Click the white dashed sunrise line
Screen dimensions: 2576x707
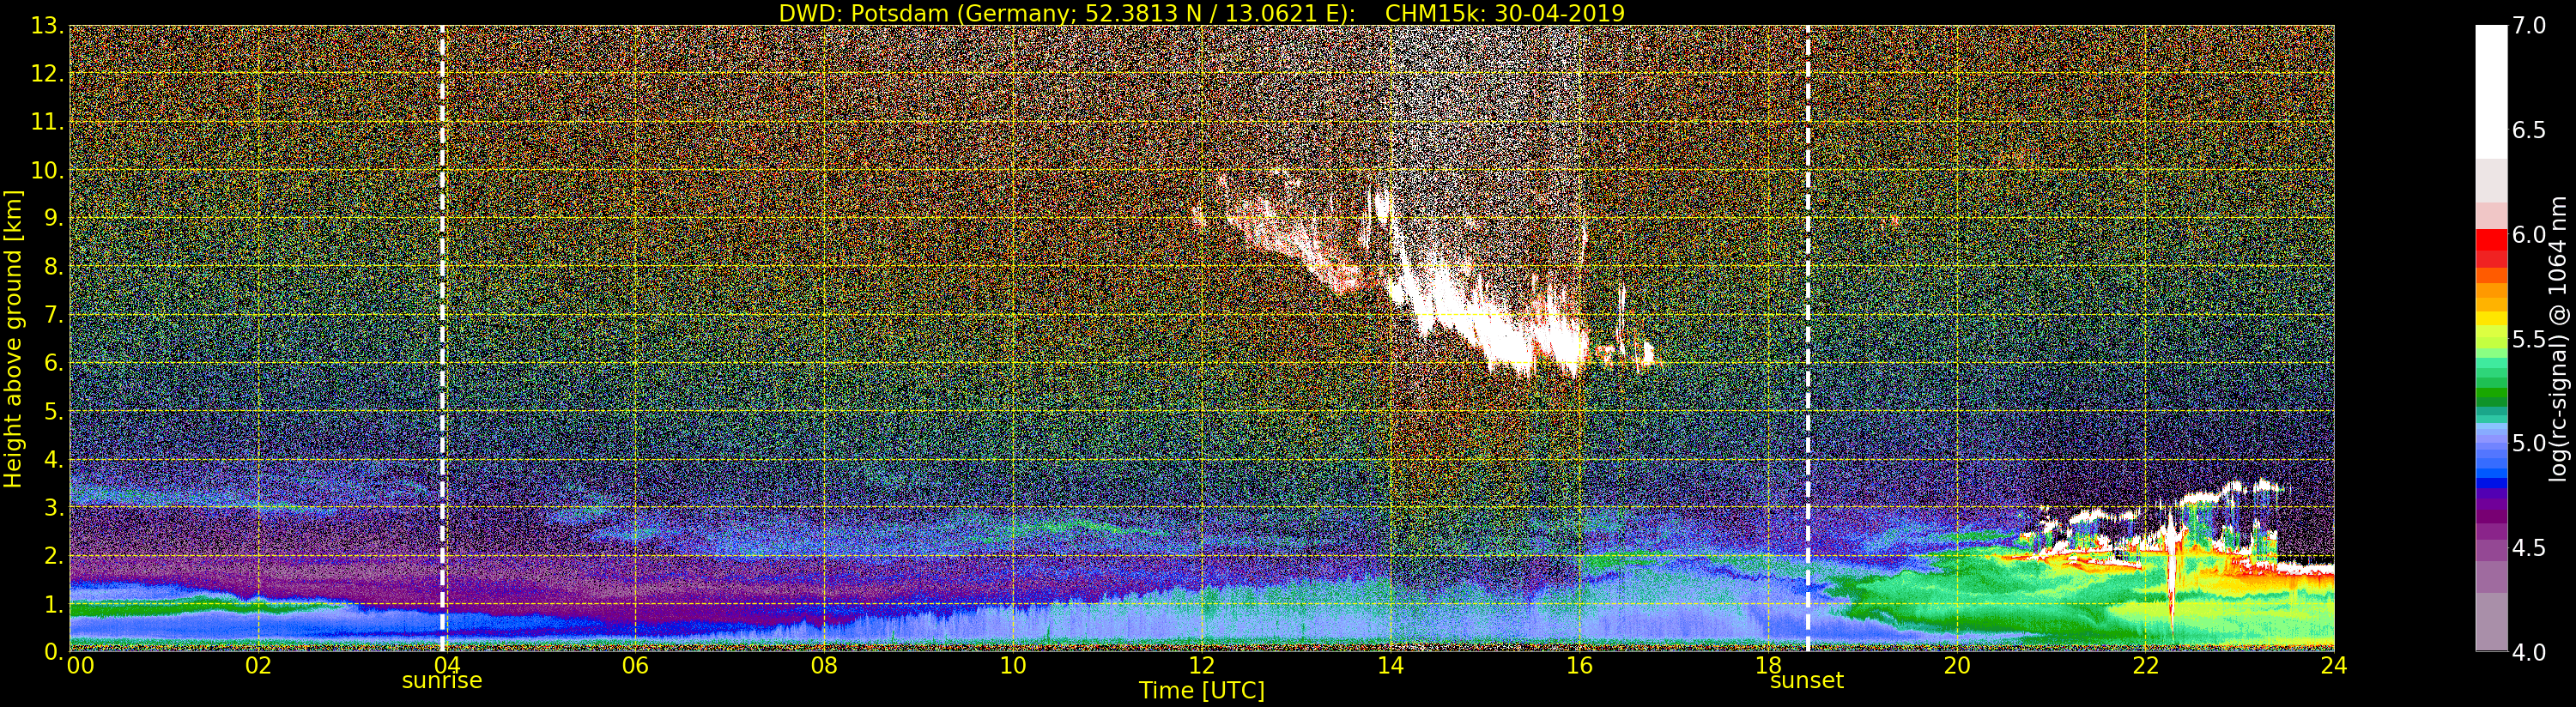point(442,338)
